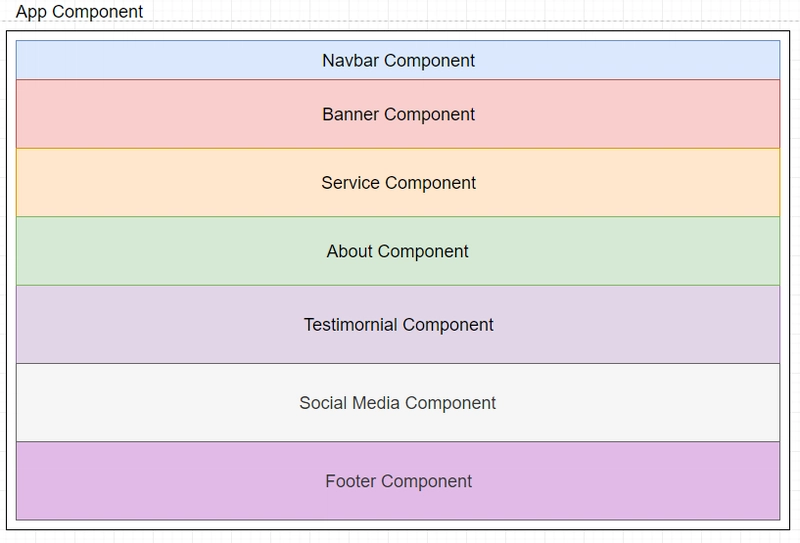
Task: Click the "Social Media Component" text label
Action: [x=397, y=403]
